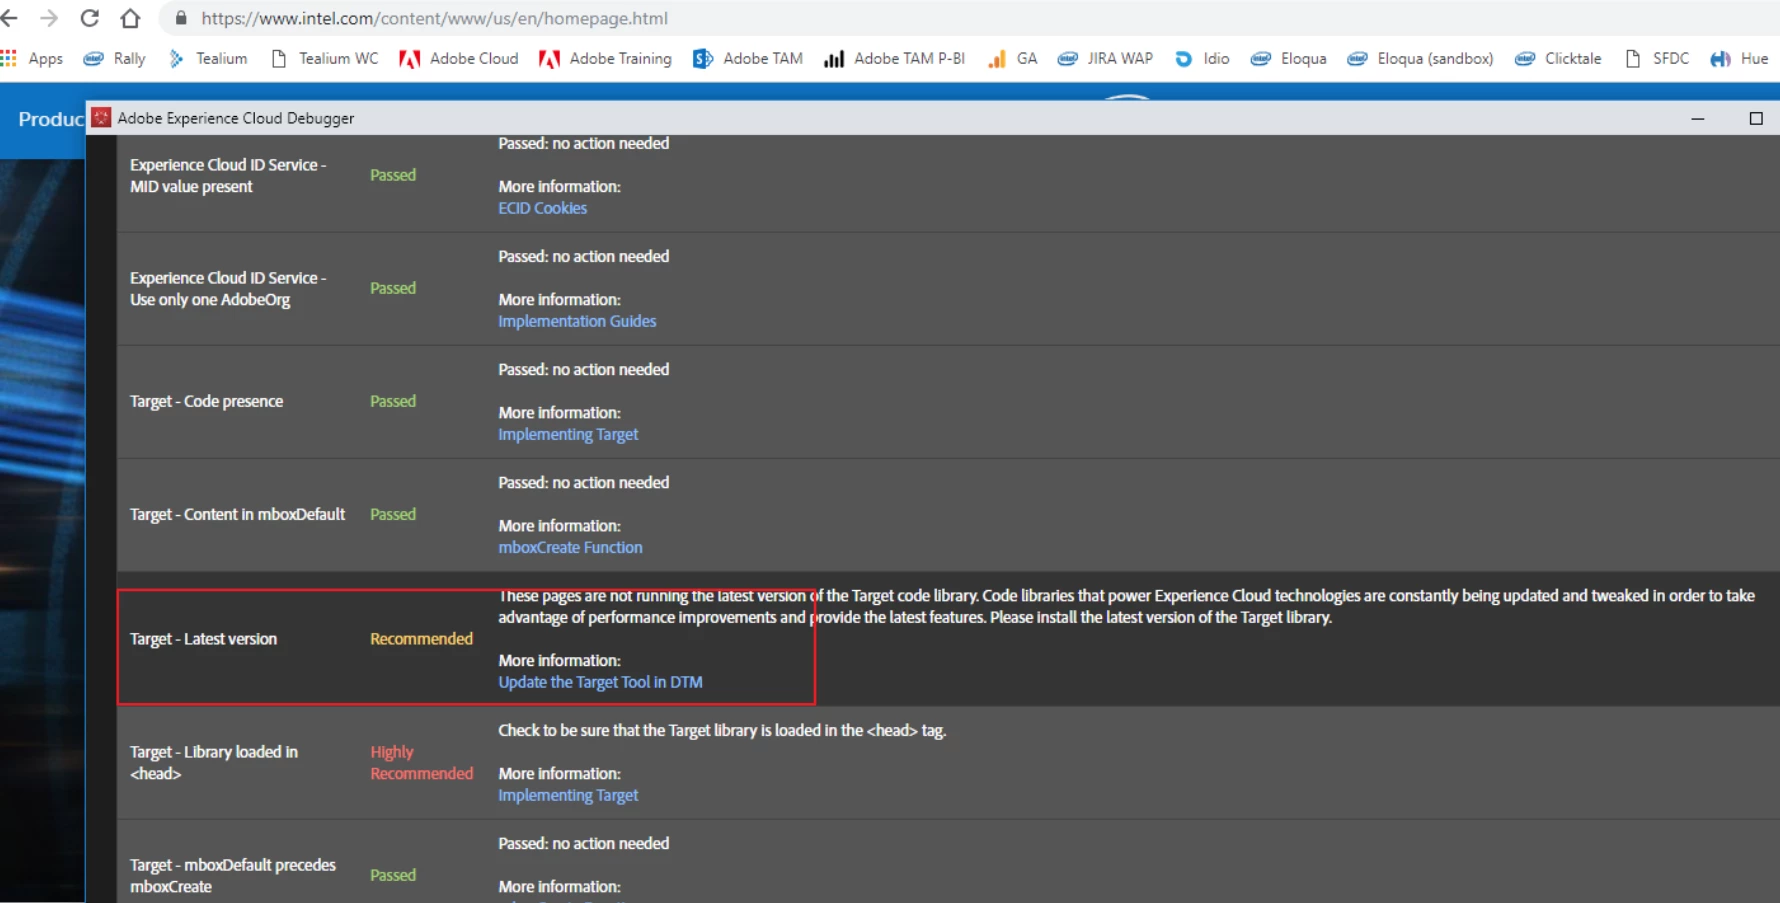Select 'Target - Code presence' row label
The height and width of the screenshot is (903, 1780).
(206, 401)
